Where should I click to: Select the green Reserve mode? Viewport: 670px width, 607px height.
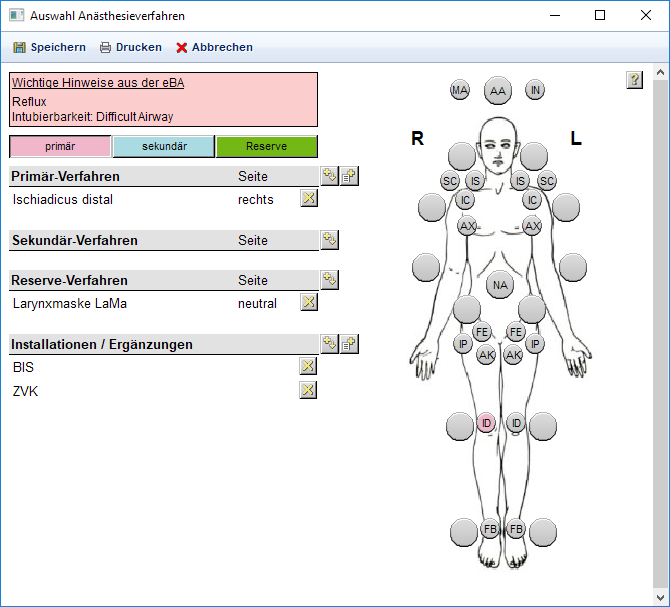pos(266,147)
